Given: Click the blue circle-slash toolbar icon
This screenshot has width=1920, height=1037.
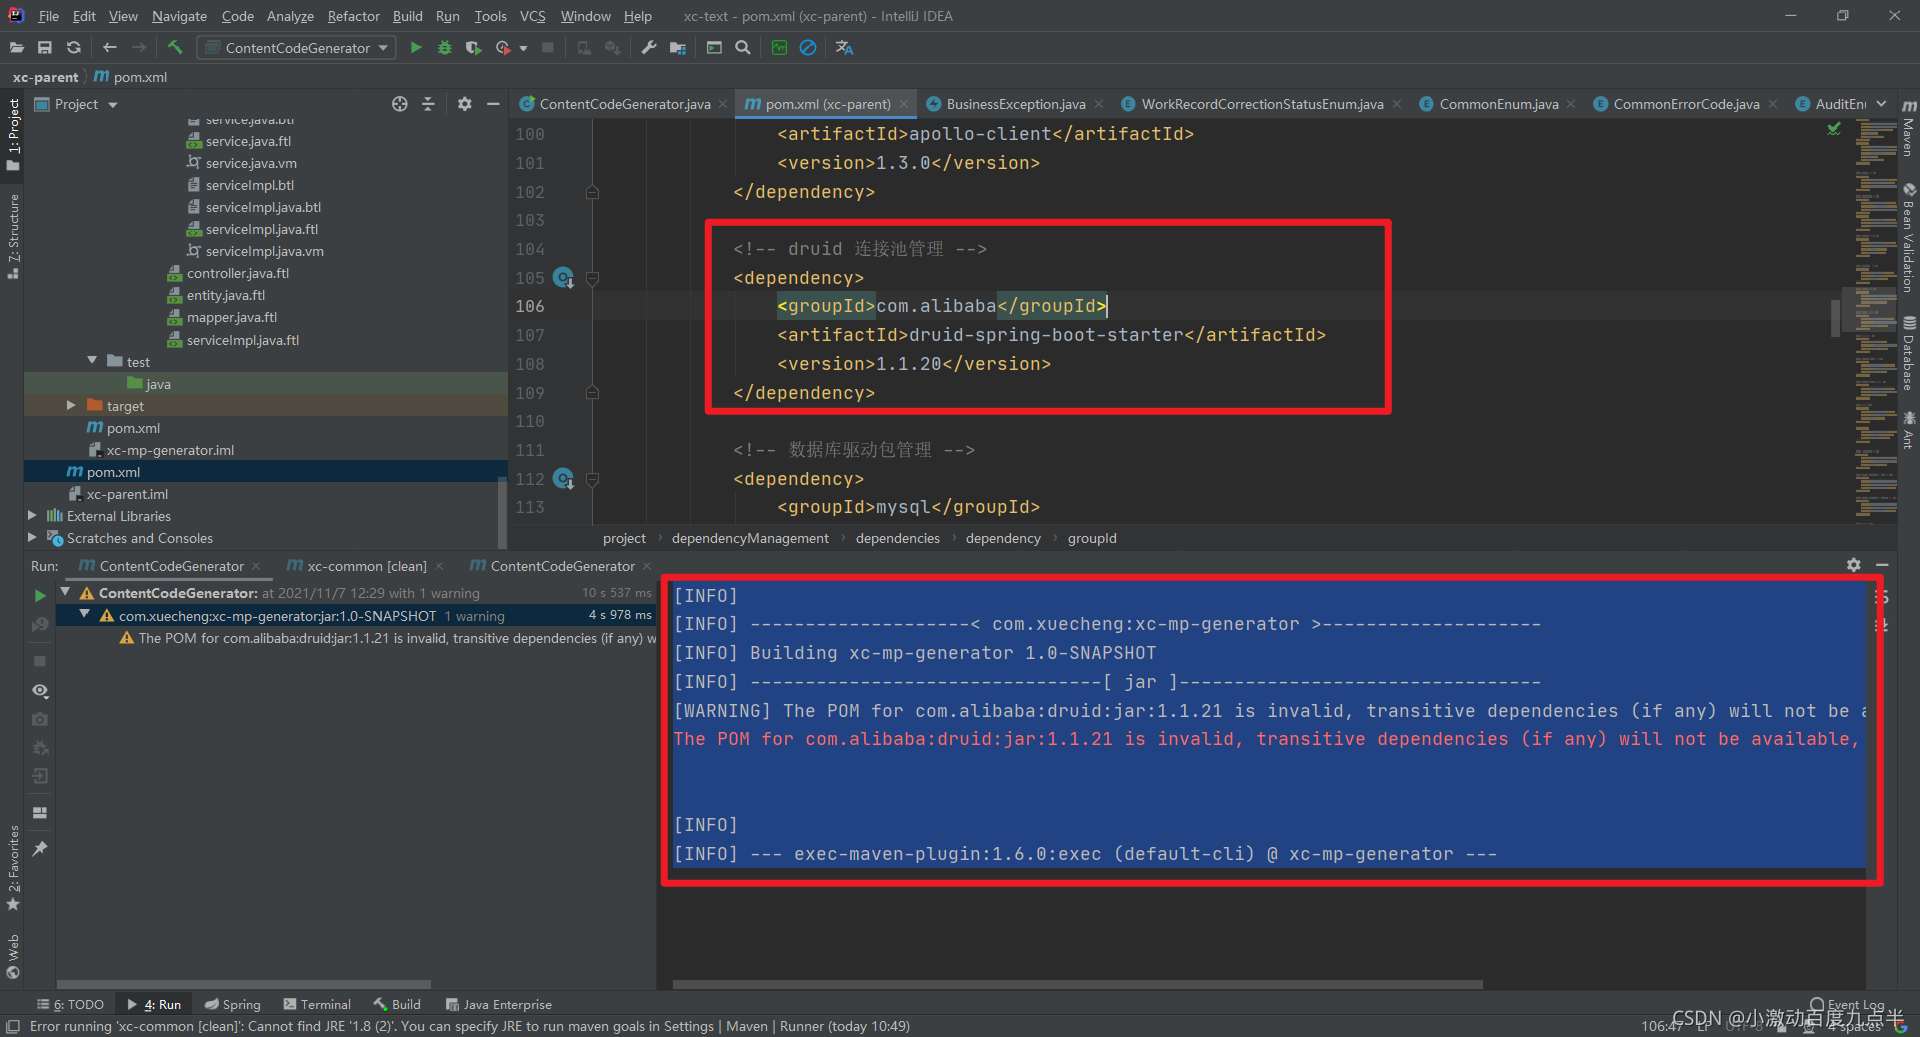Looking at the screenshot, I should [x=808, y=47].
